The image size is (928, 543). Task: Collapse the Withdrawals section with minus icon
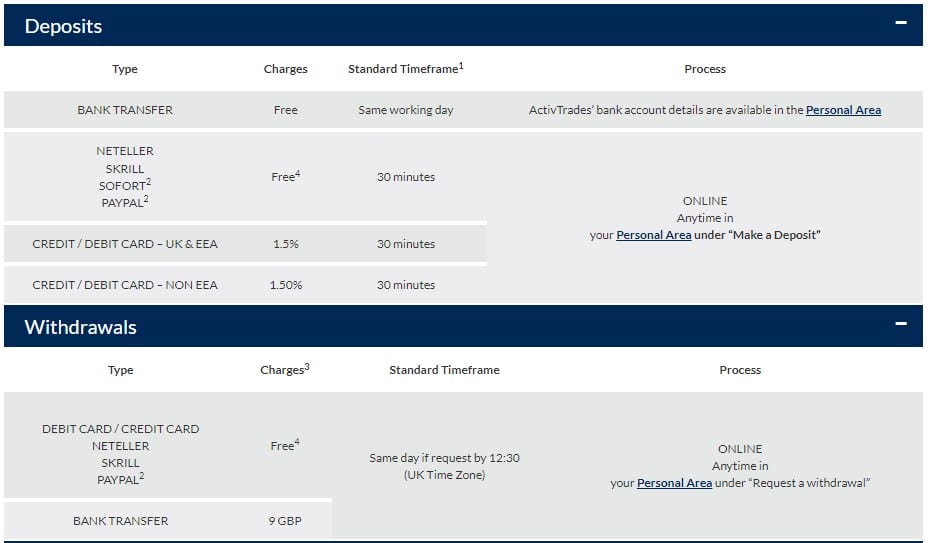[901, 324]
